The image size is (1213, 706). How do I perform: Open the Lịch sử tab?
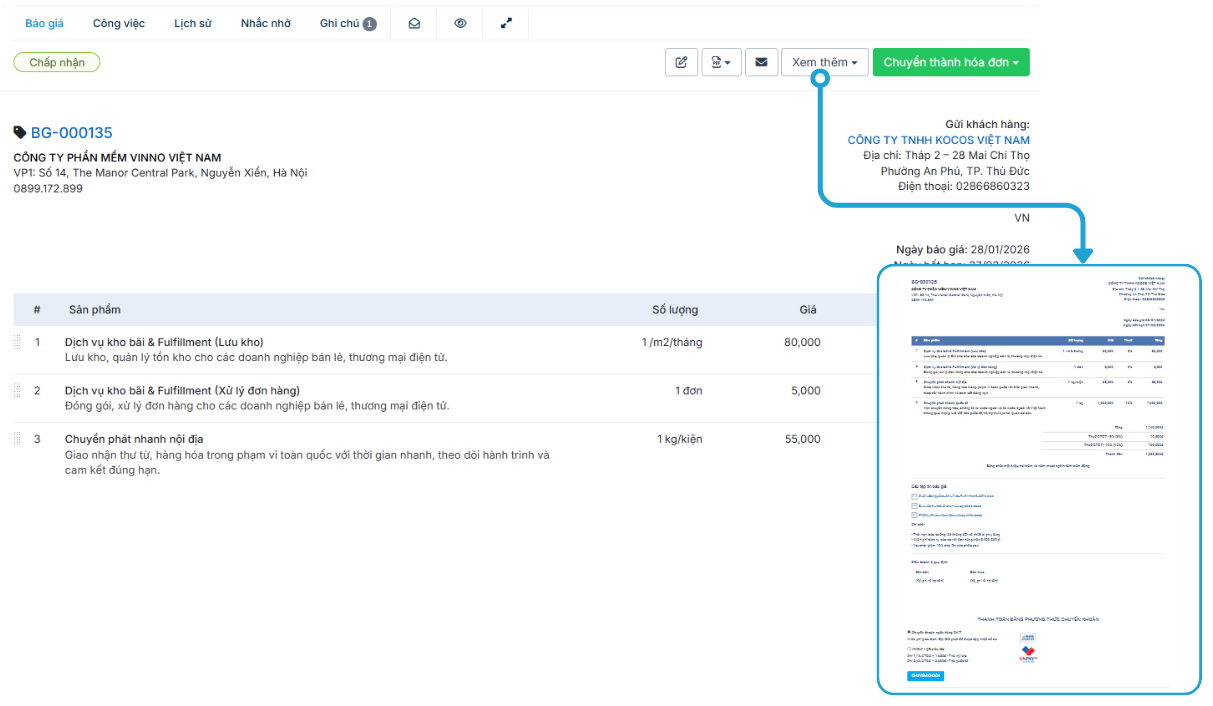[192, 23]
